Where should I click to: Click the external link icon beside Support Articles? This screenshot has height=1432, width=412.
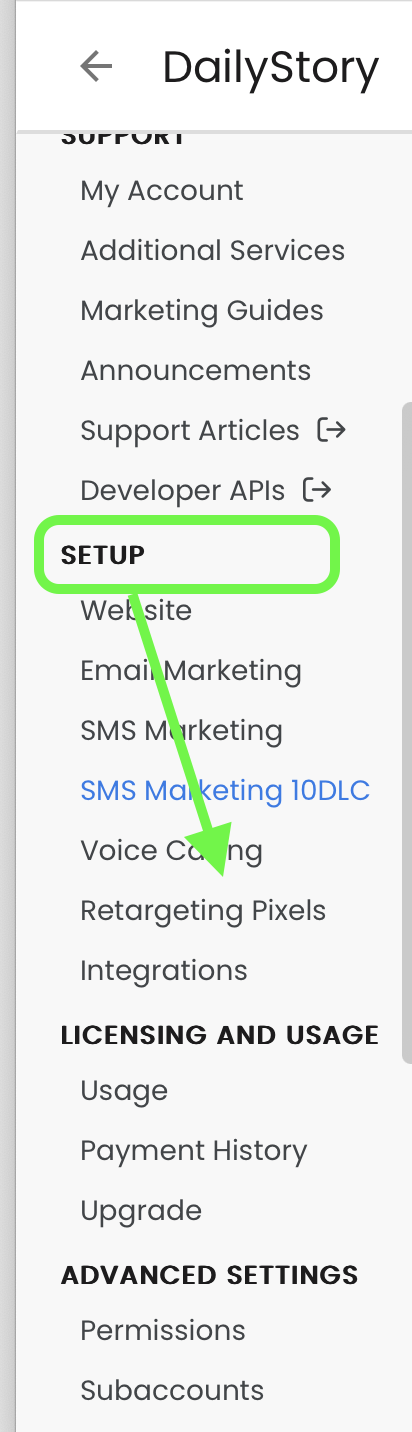tap(331, 430)
